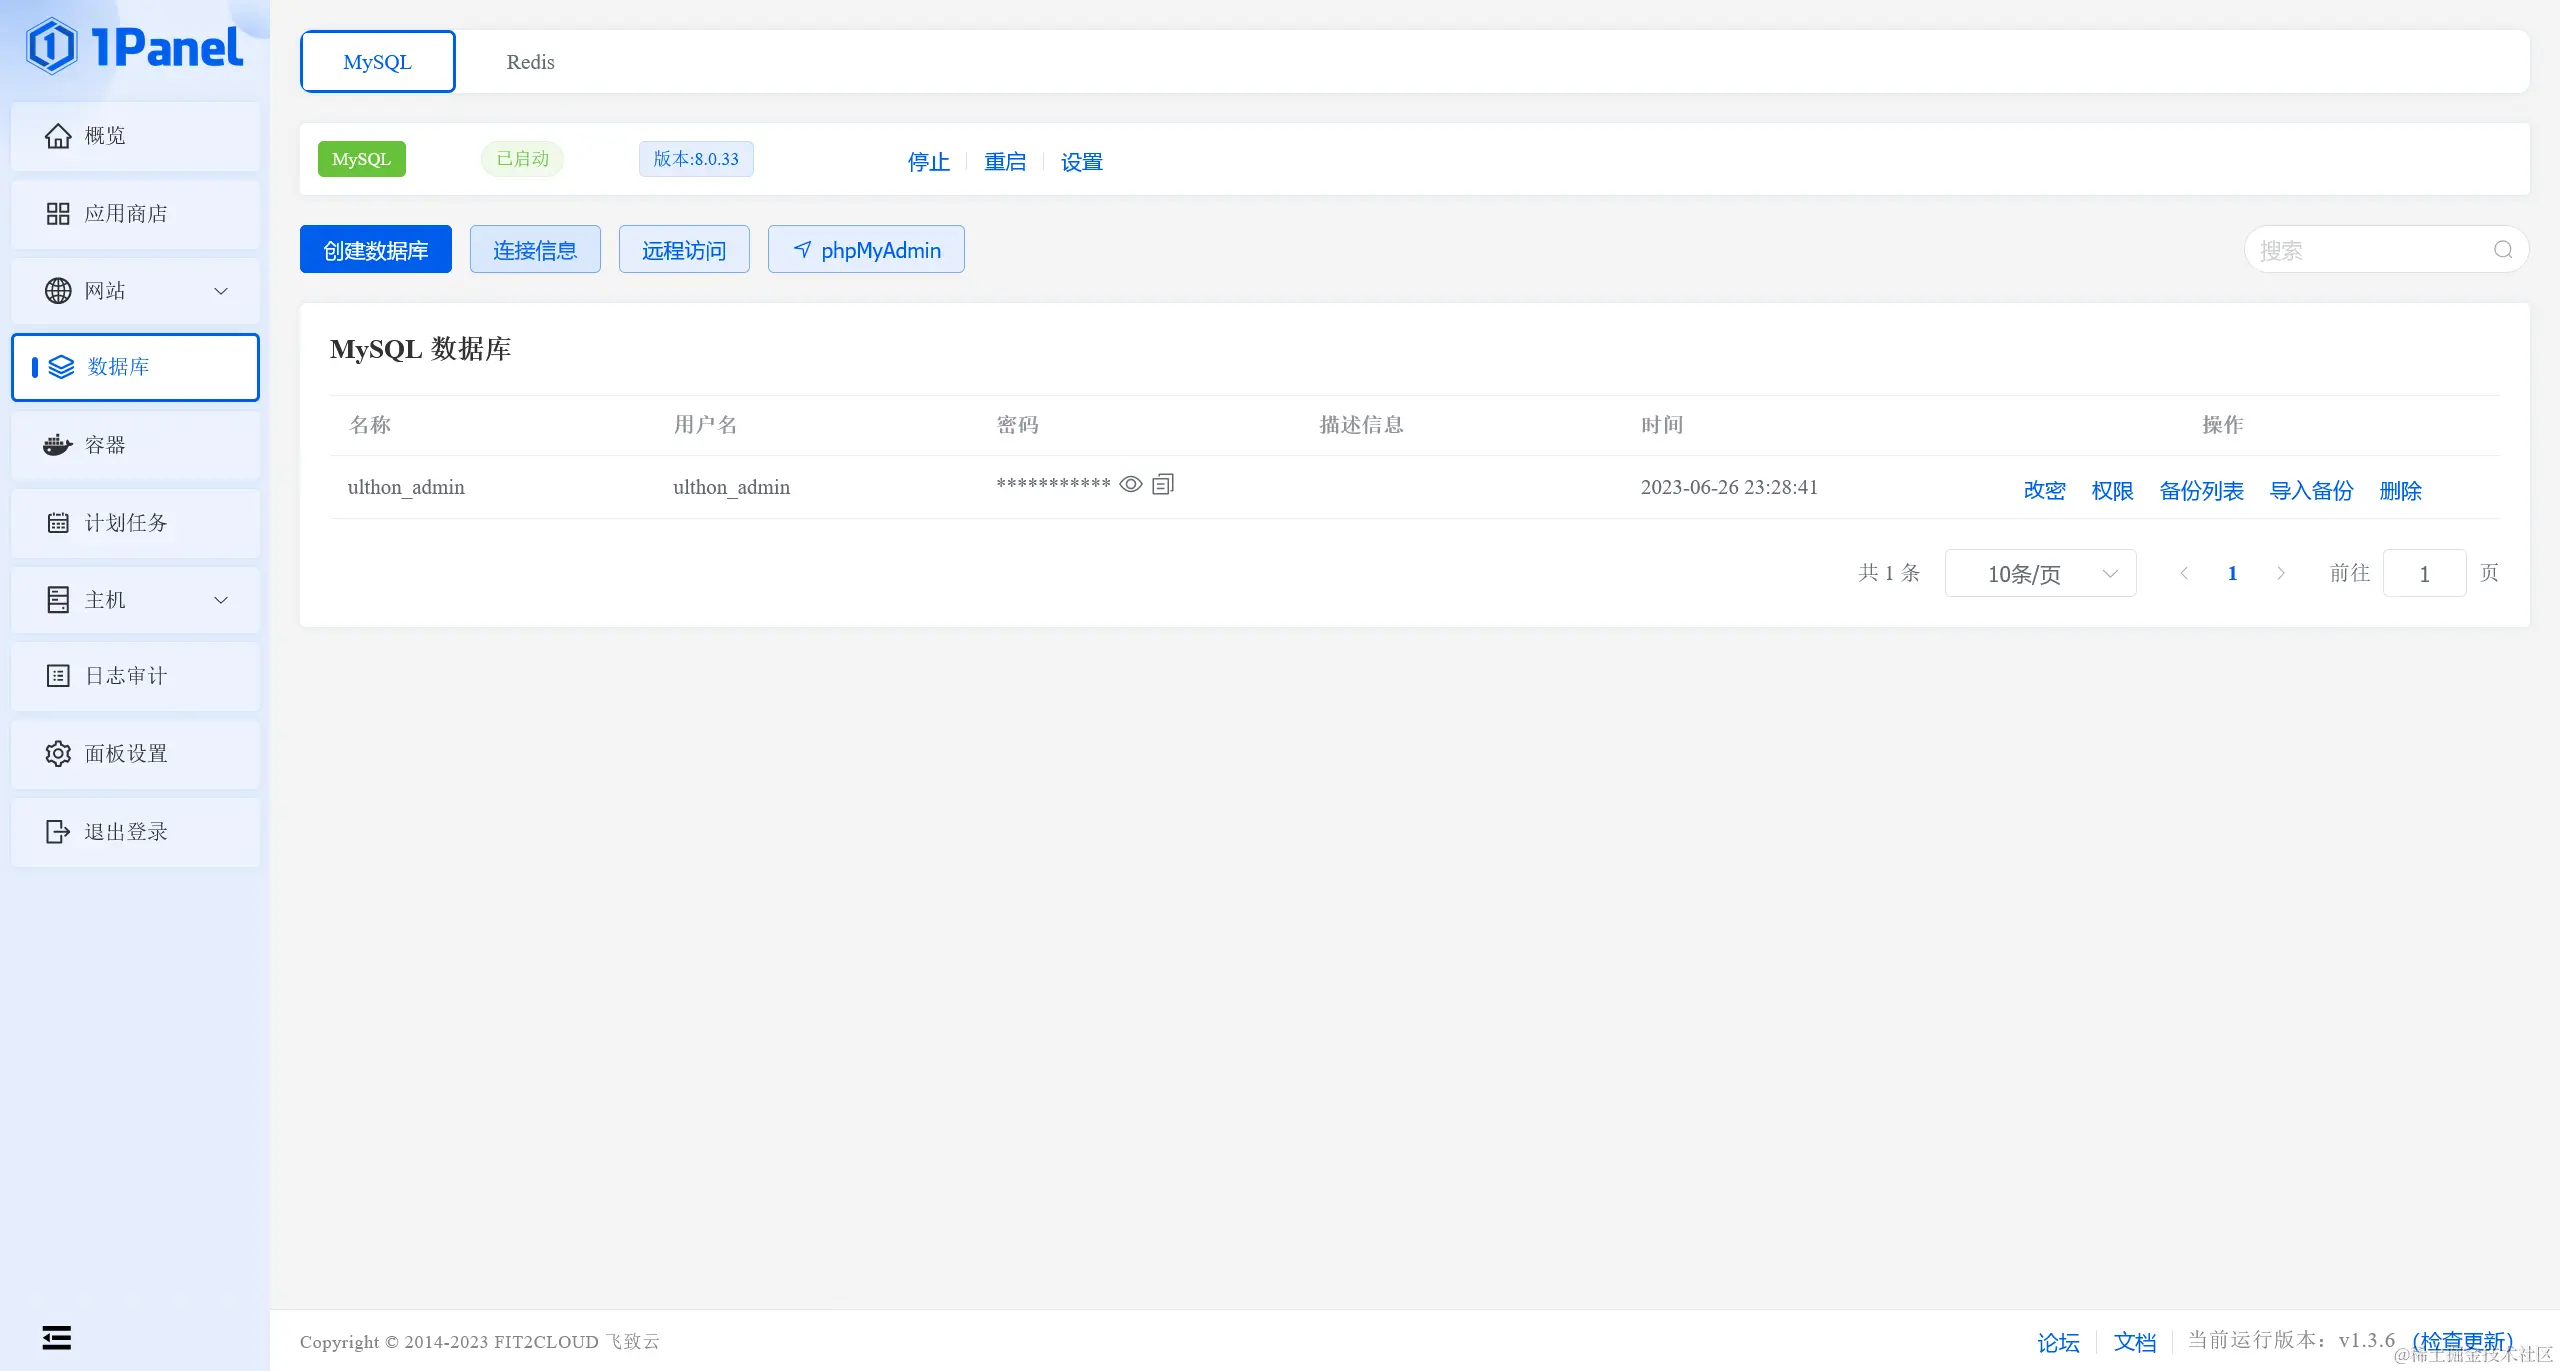Click the 删除 delete link for ulthon_admin
This screenshot has height=1371, width=2560.
pos(2400,491)
